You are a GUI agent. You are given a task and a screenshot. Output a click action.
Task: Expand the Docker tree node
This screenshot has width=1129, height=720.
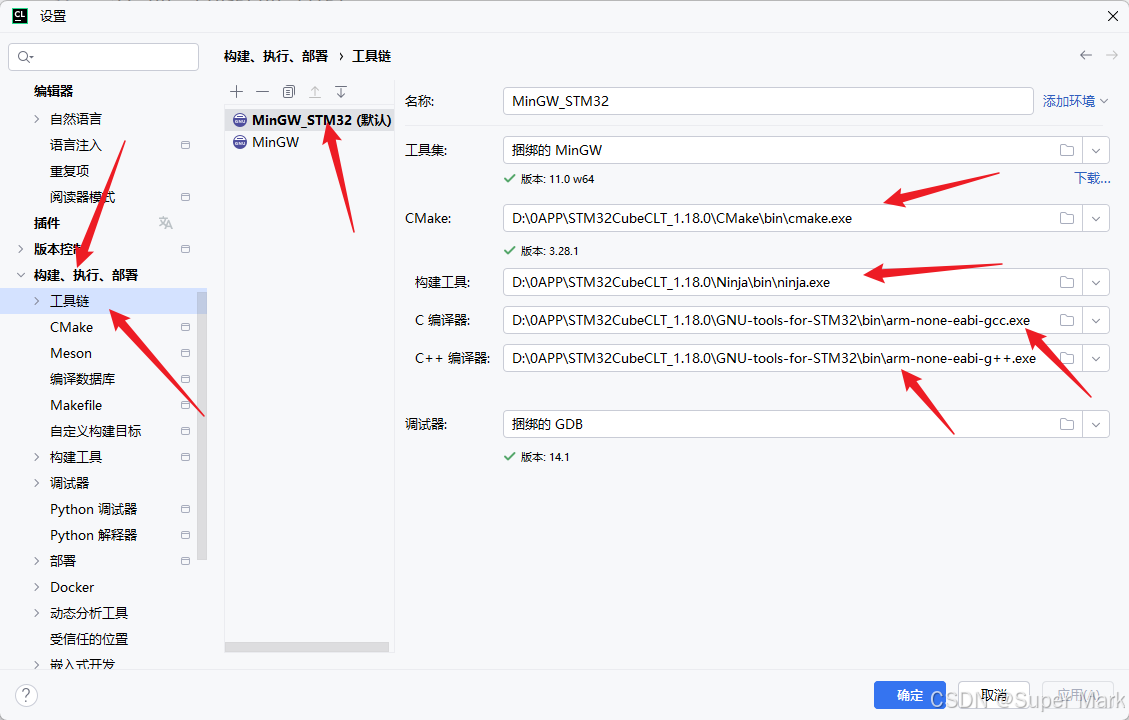[37, 587]
